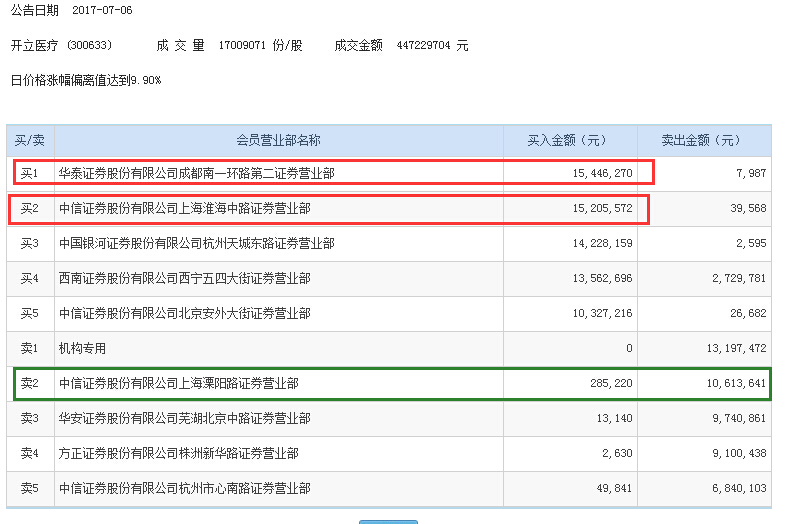Click the 买/卖 column header
The width and height of the screenshot is (786, 524).
click(x=30, y=140)
